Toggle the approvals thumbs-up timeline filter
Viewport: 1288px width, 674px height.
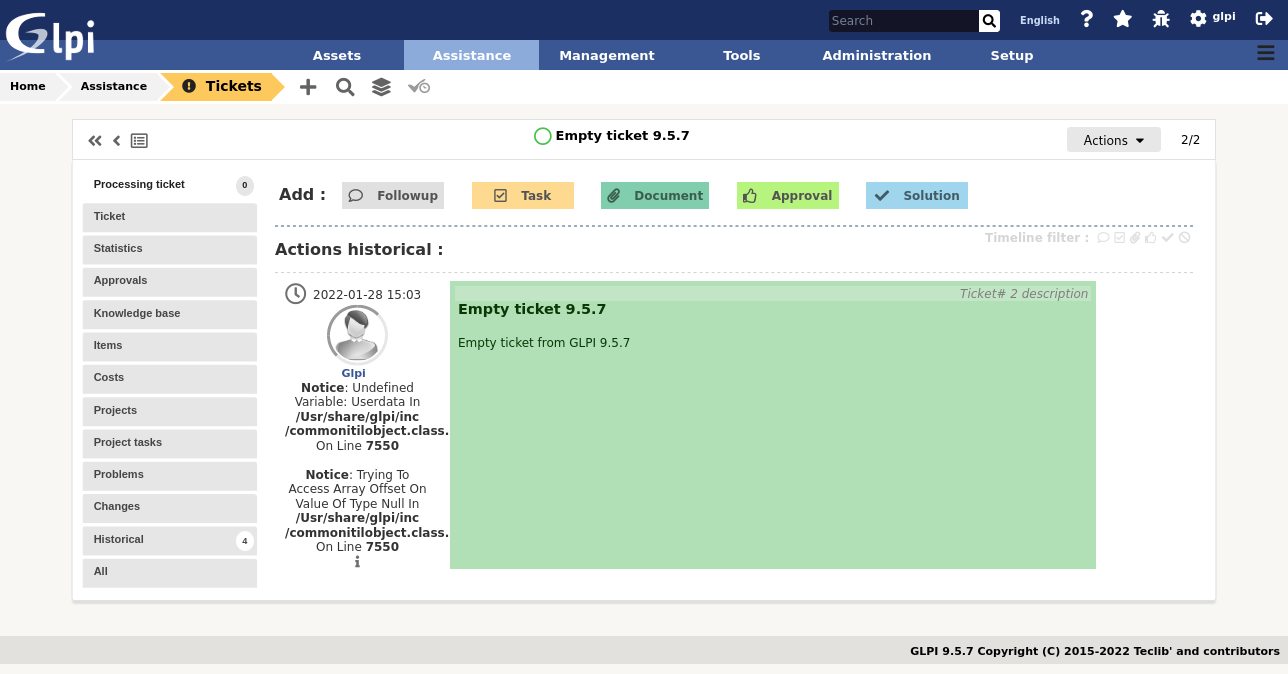click(x=1150, y=237)
